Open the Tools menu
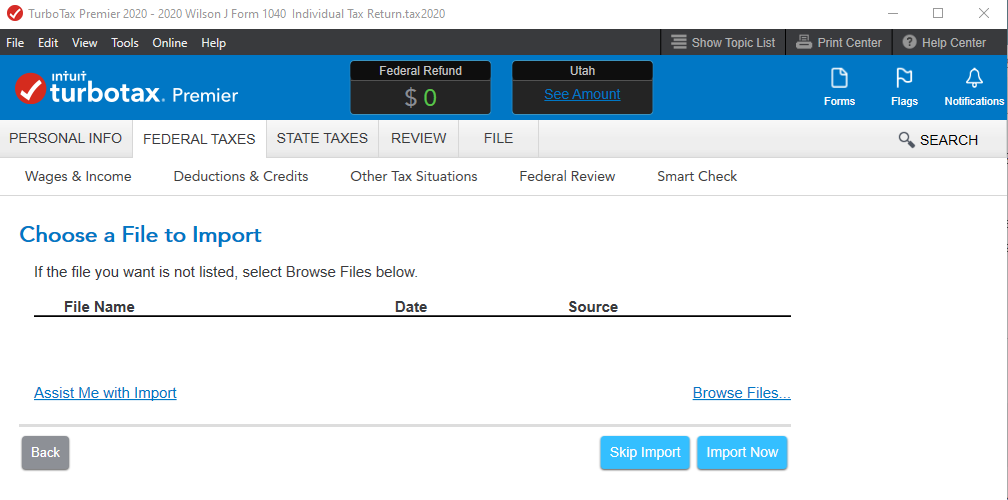Screen dimensions: 1008x500 click(125, 43)
